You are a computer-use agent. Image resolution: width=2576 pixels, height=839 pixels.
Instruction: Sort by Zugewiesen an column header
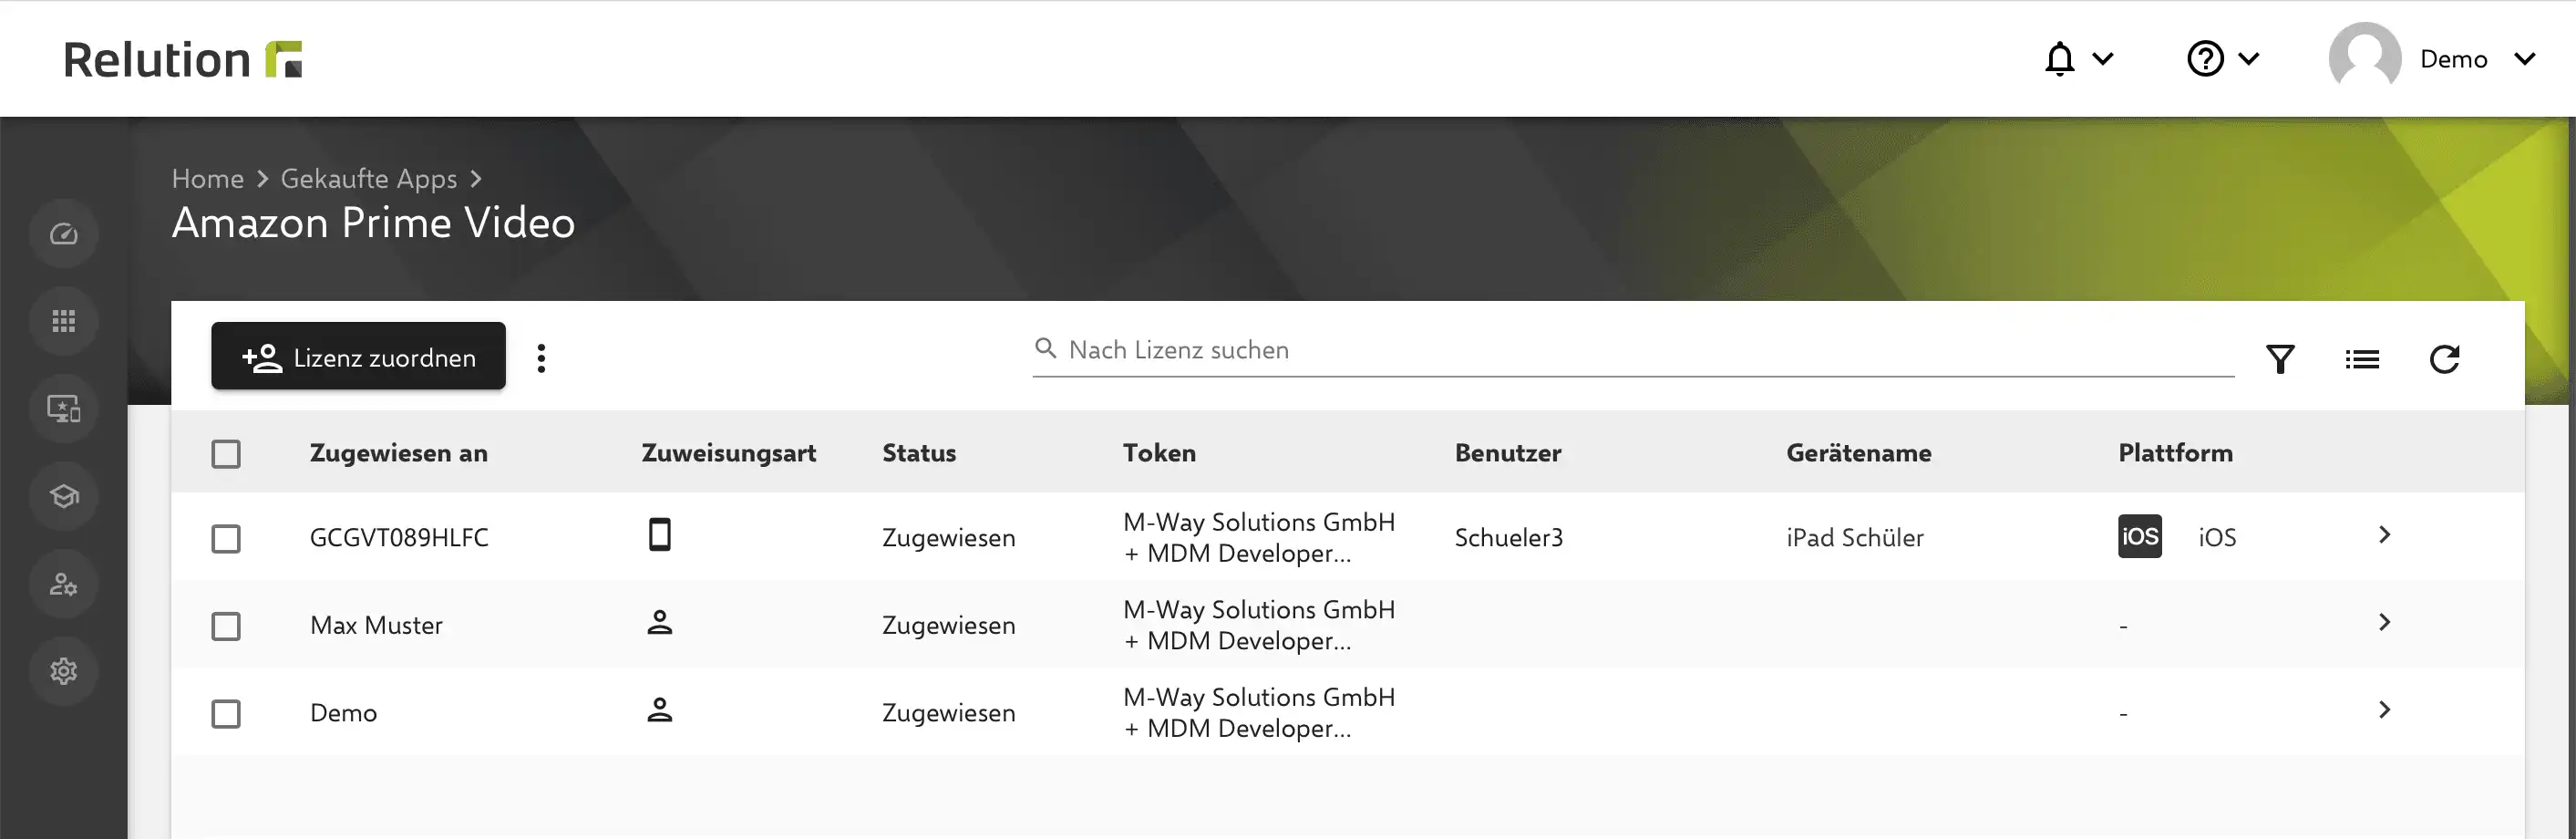click(399, 453)
